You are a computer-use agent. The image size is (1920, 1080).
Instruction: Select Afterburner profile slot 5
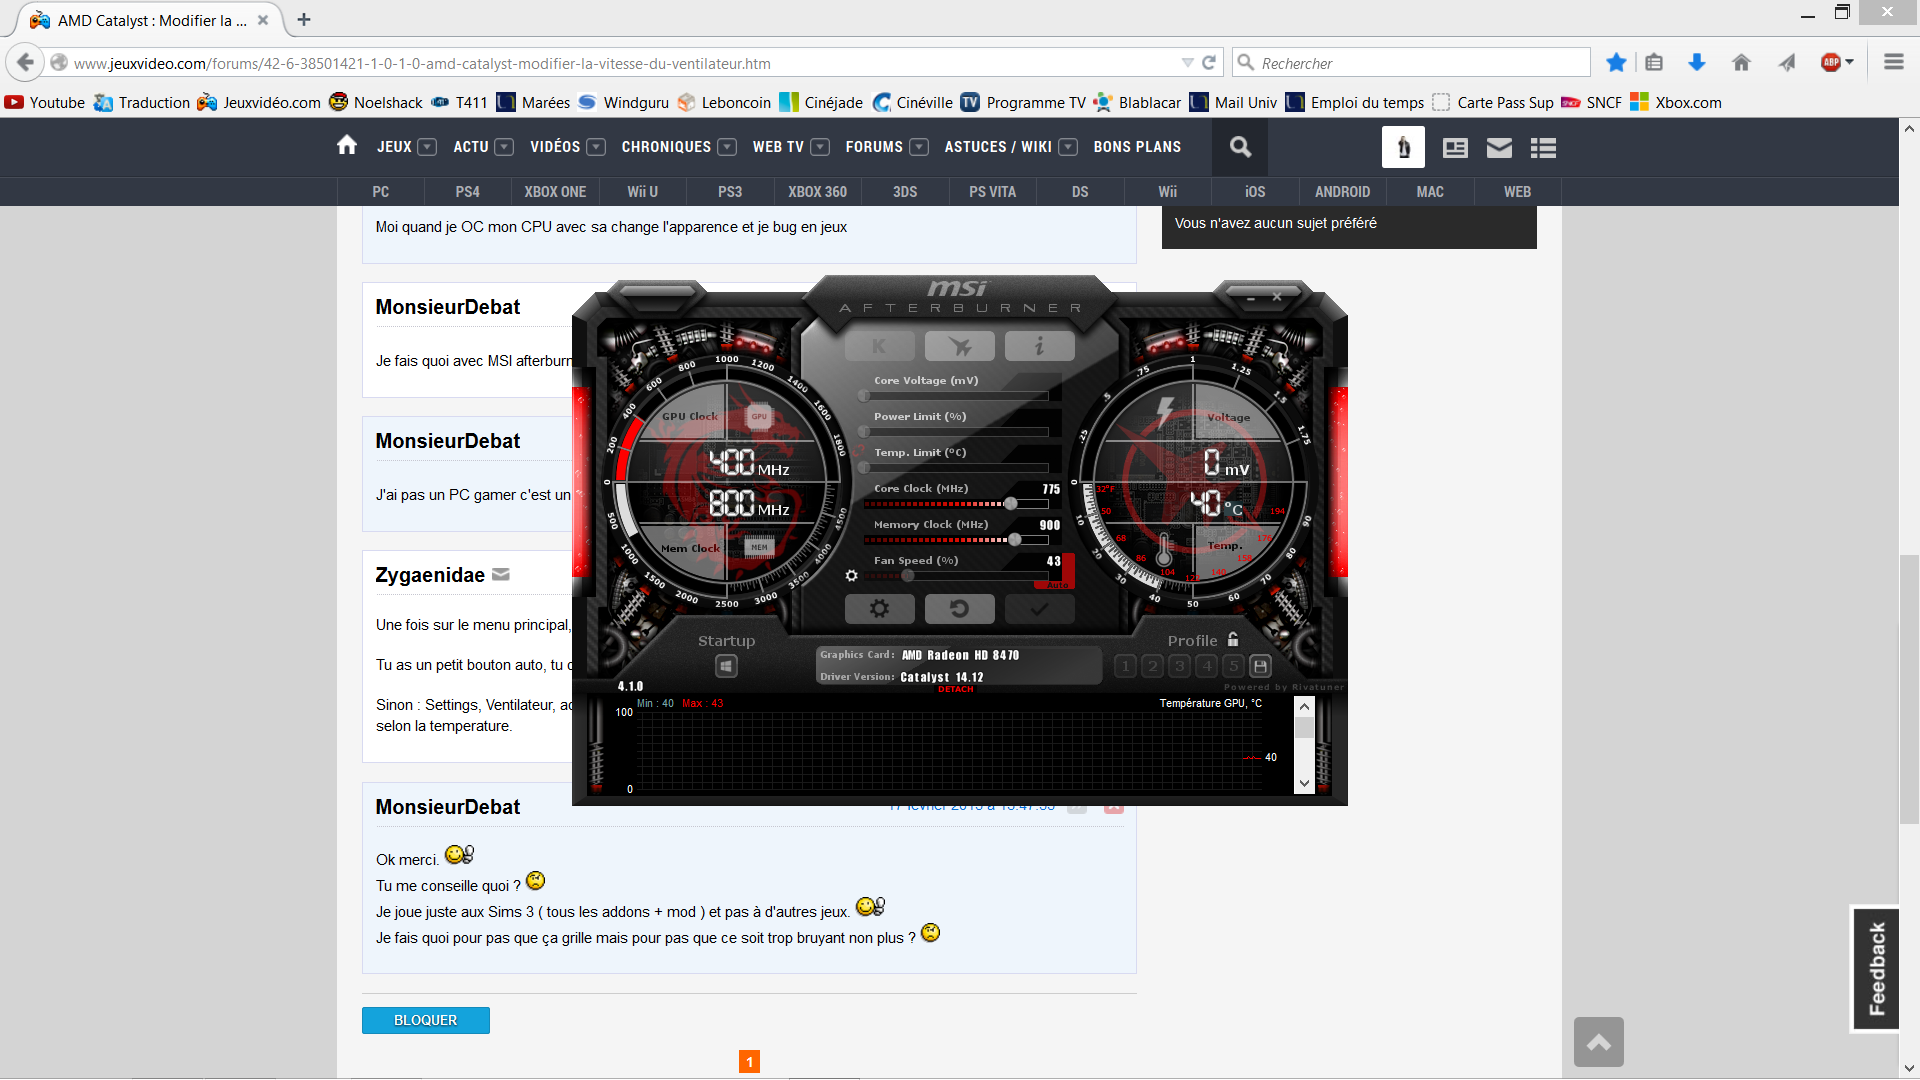click(x=1233, y=666)
